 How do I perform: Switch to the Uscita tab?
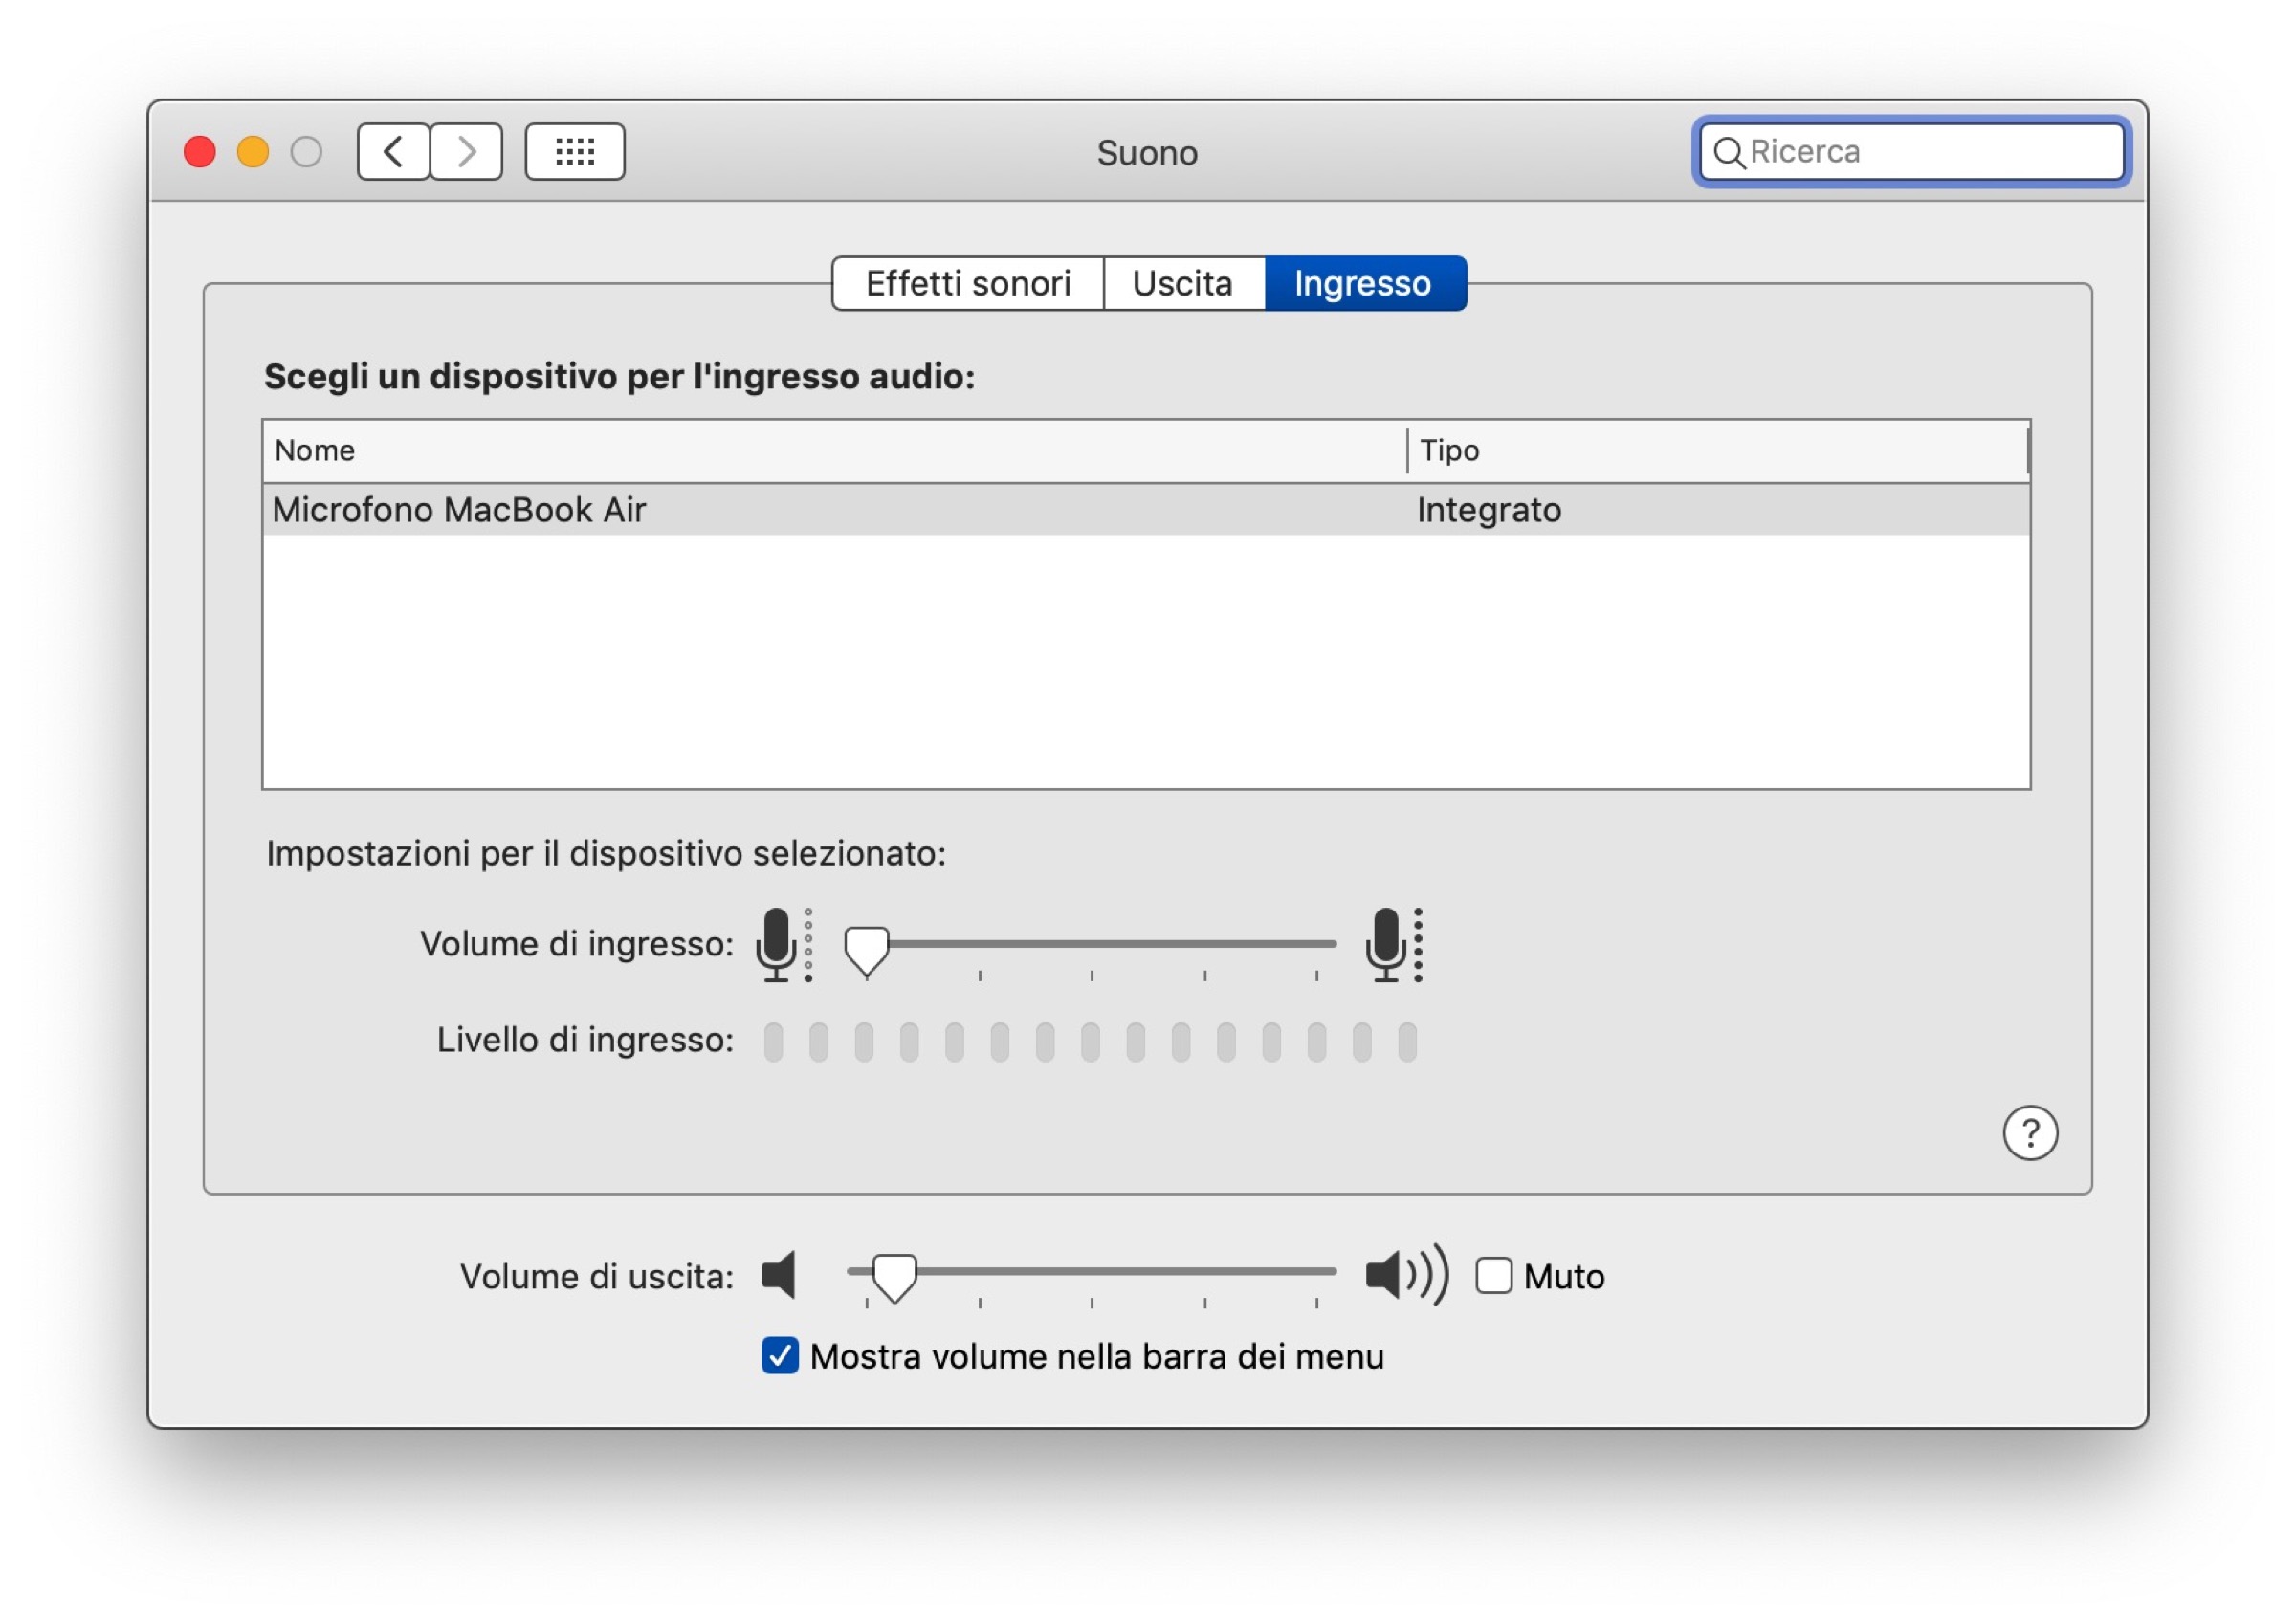1182,283
